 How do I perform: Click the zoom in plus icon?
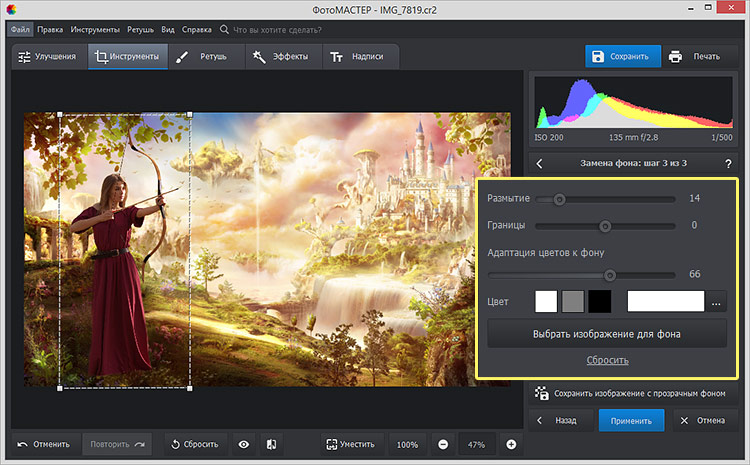pos(511,444)
